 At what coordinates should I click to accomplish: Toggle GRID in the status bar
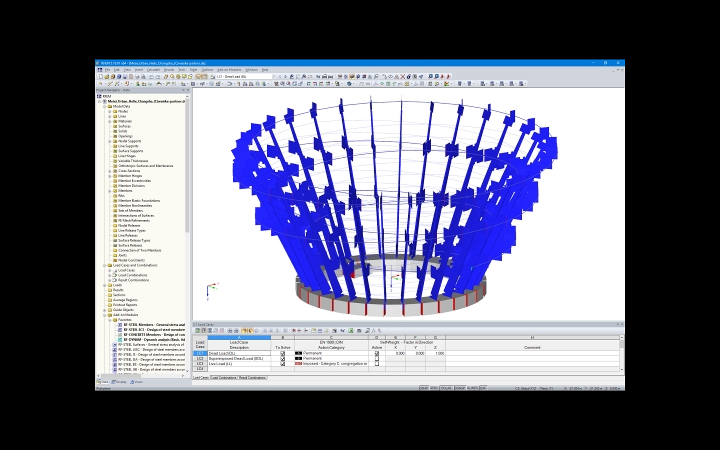click(x=434, y=388)
